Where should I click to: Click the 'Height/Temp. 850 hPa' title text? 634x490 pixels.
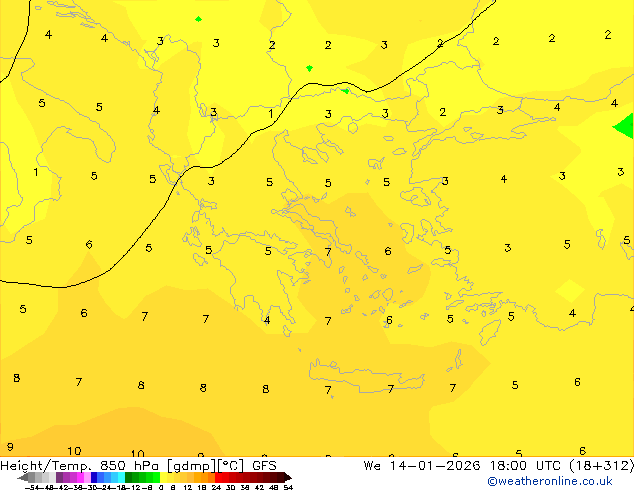[x=80, y=465]
